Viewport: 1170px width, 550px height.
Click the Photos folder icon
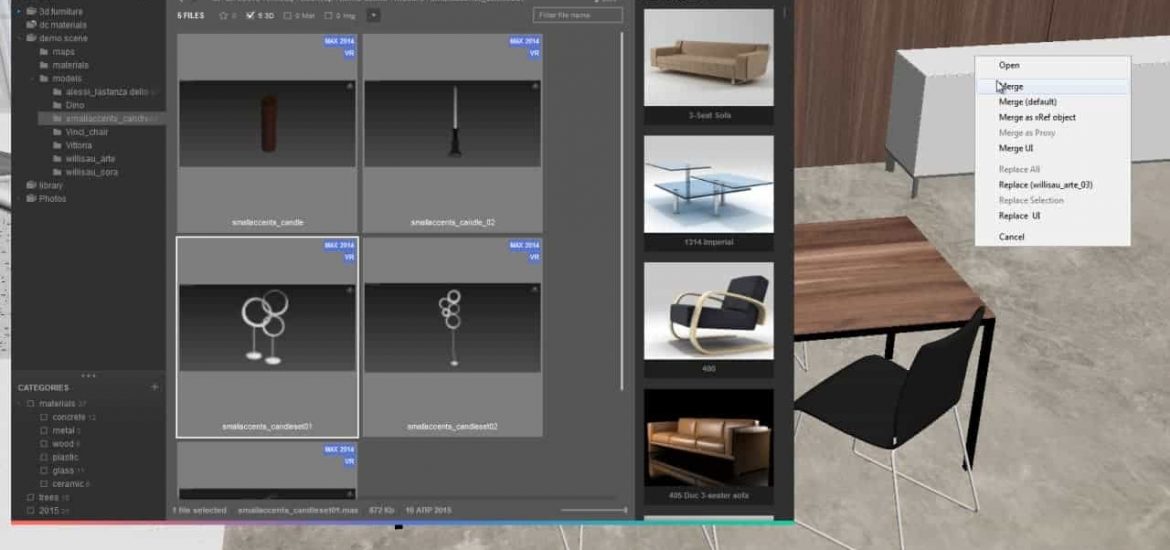point(30,199)
